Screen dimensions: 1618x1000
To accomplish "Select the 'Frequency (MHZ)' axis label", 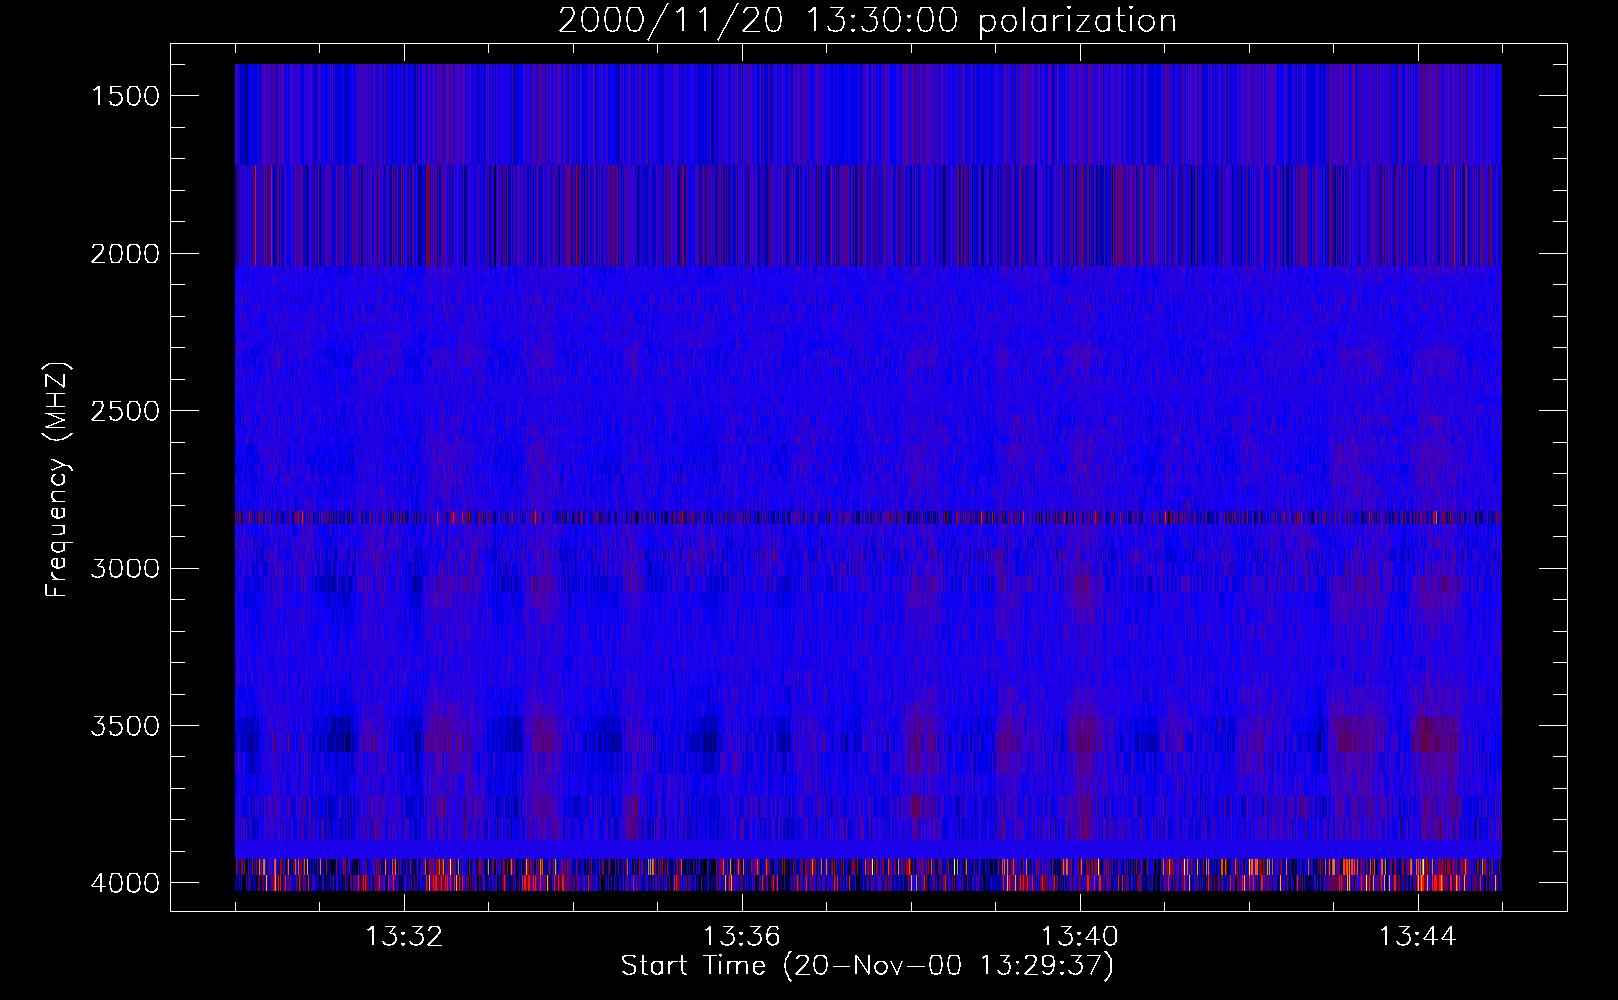I will 57,480.
